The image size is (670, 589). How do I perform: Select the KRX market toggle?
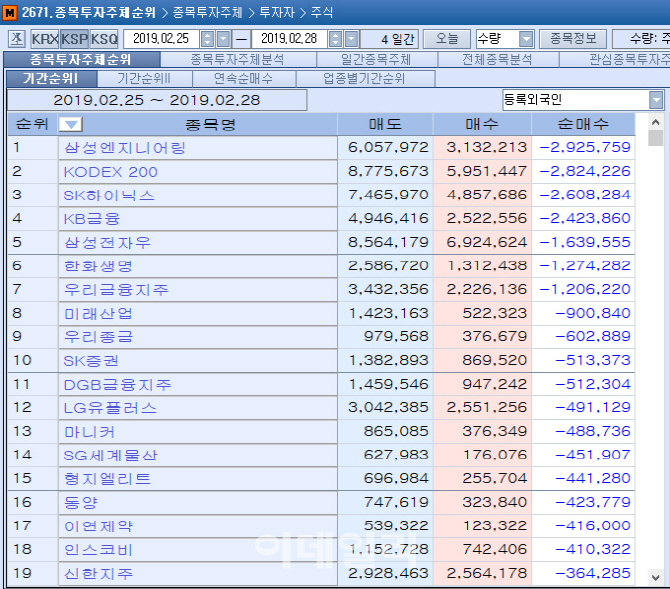click(44, 39)
